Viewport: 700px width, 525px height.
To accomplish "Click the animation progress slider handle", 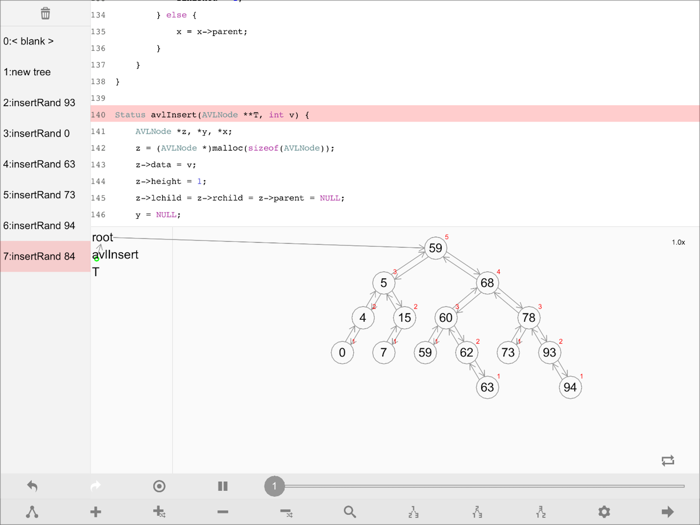I will click(275, 486).
